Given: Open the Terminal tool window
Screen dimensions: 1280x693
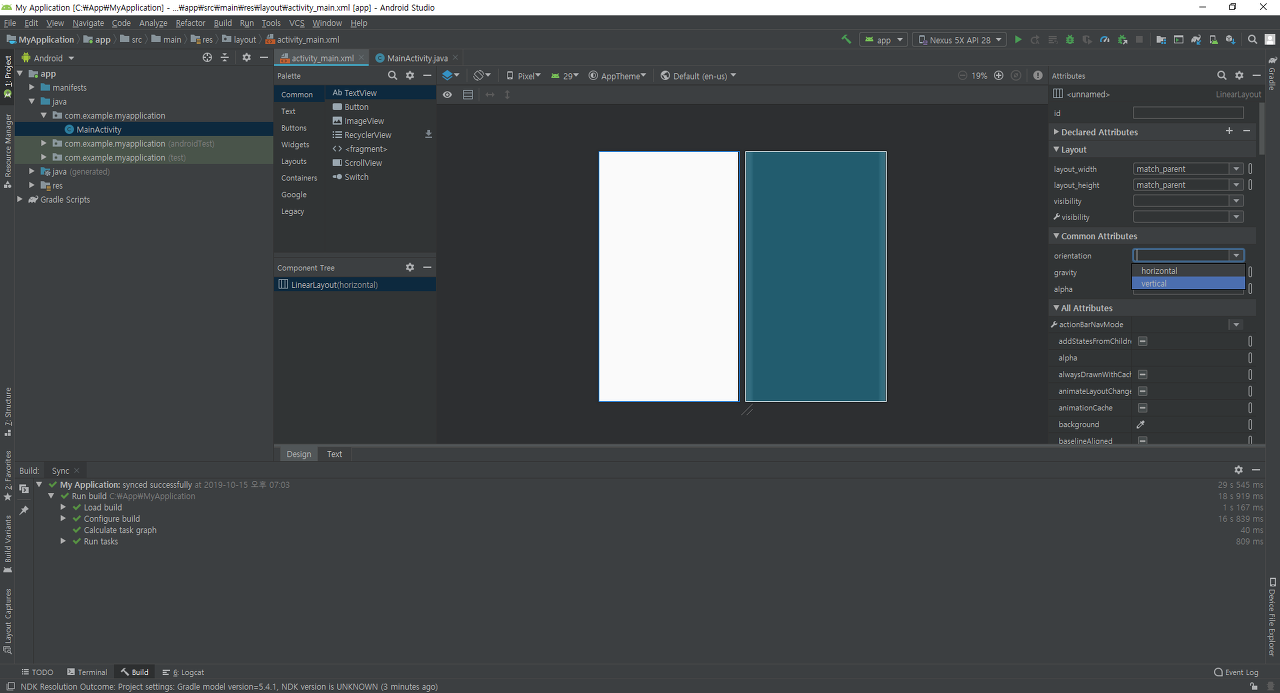Looking at the screenshot, I should tap(86, 673).
